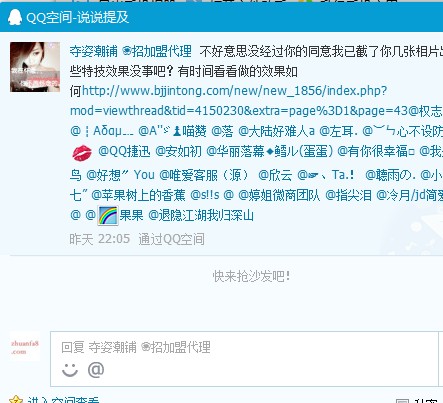
Task: Click the @大陆好难人a mention
Action: click(x=276, y=131)
